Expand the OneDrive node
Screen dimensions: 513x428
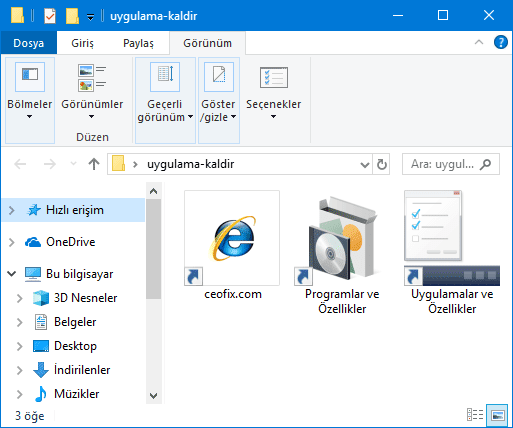tap(12, 242)
